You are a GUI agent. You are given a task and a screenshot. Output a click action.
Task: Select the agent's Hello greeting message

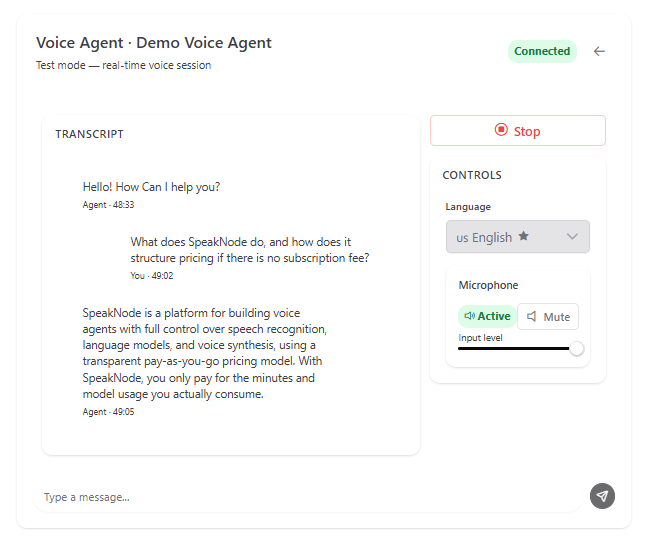pos(151,187)
